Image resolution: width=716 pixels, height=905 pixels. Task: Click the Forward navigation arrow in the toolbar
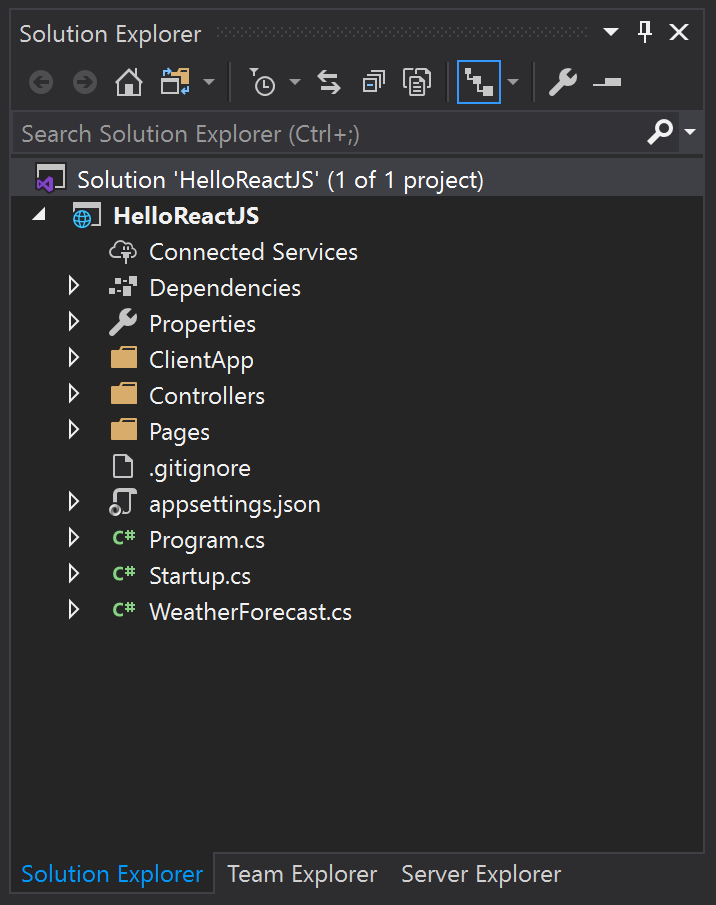(85, 83)
